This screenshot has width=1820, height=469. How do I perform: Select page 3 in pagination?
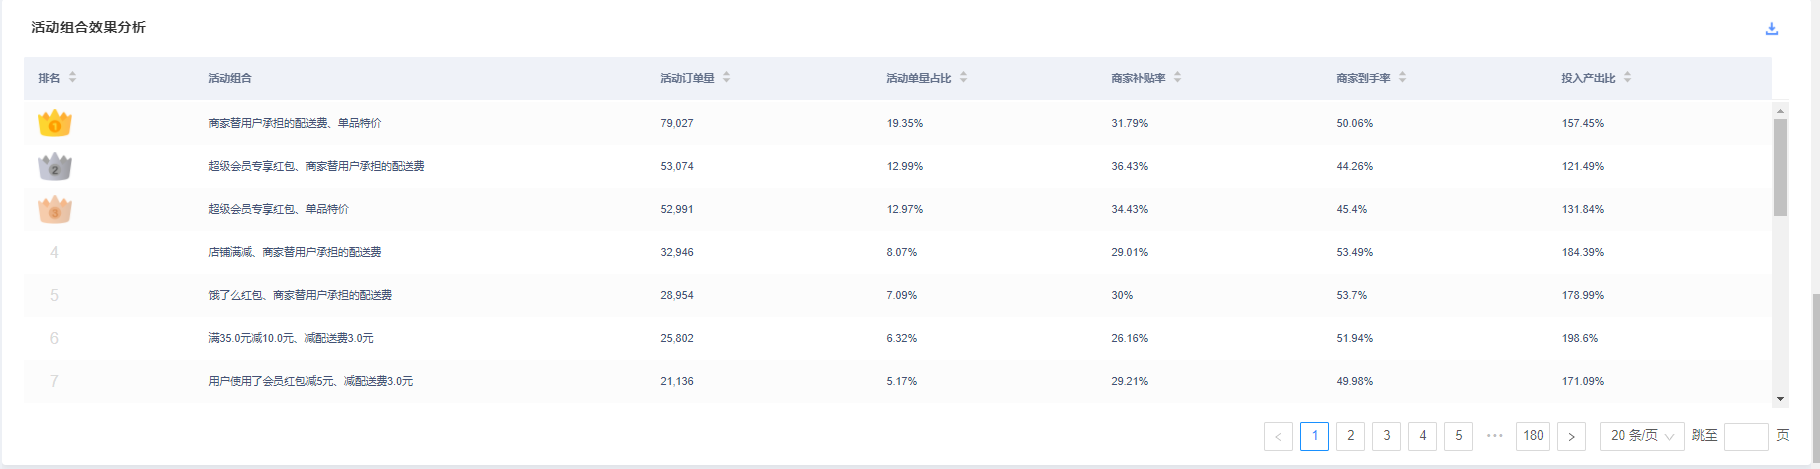coord(1386,436)
